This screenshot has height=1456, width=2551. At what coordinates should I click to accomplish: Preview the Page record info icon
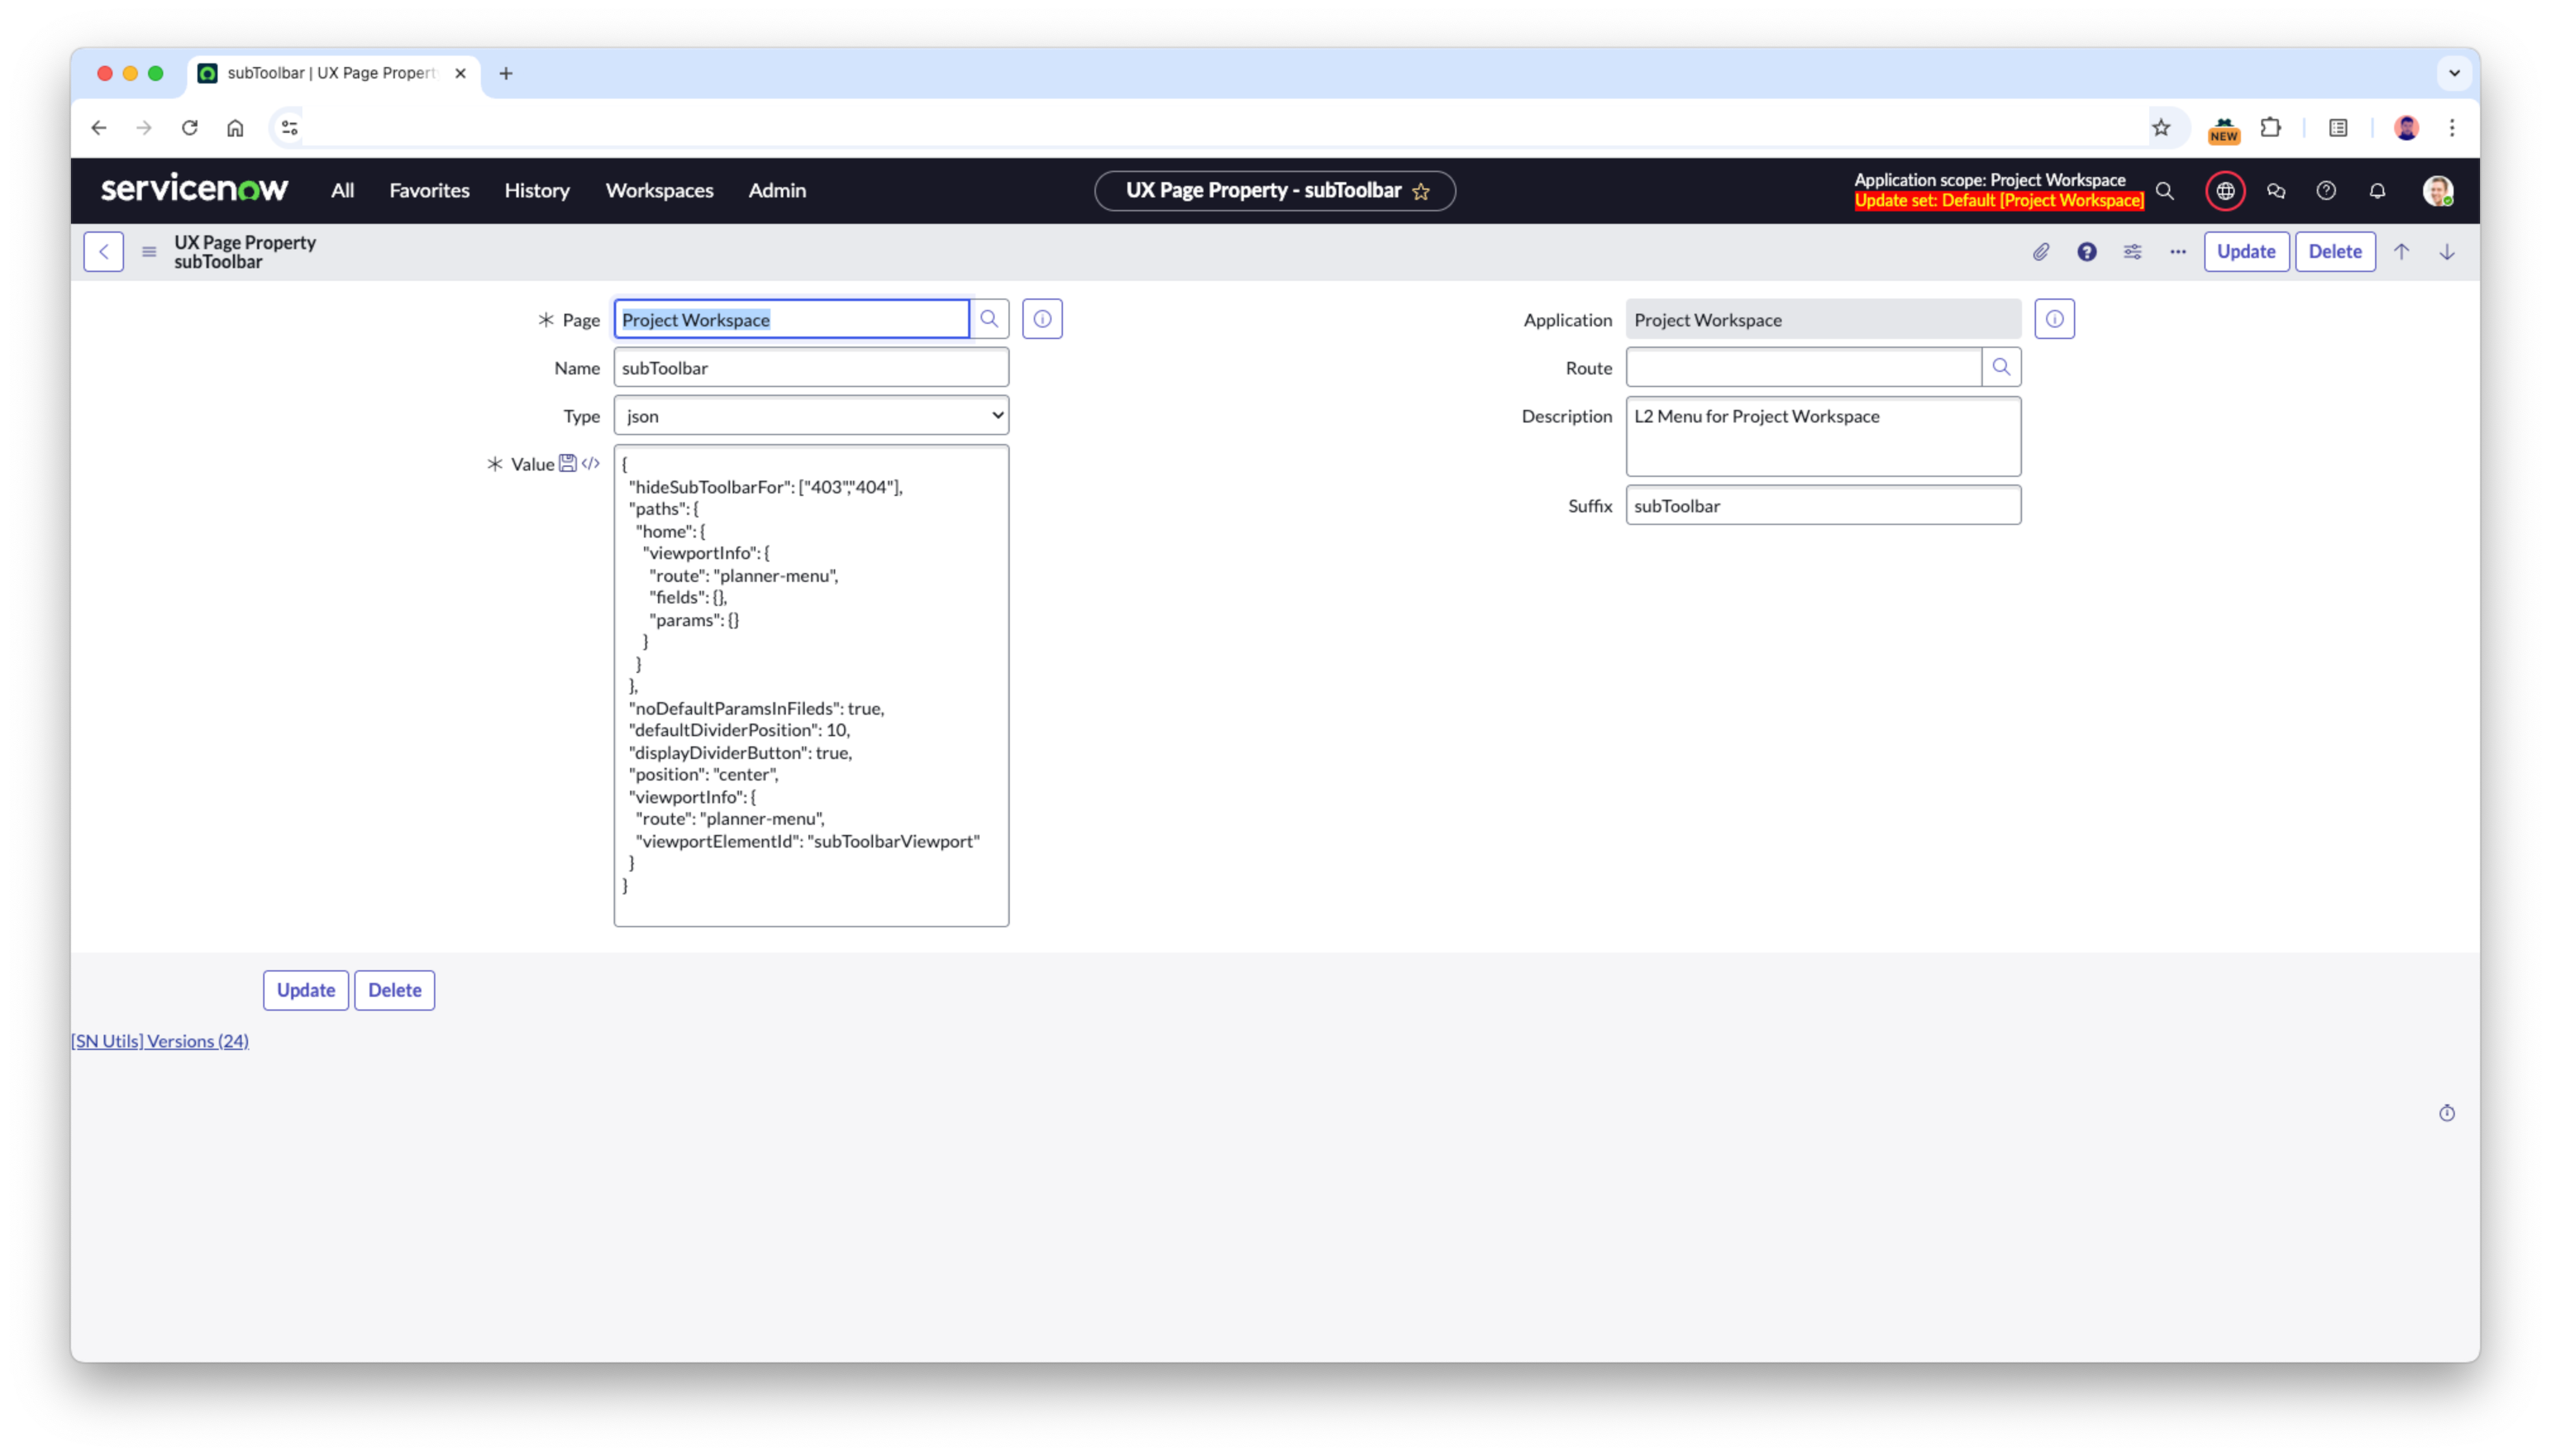(x=1042, y=319)
